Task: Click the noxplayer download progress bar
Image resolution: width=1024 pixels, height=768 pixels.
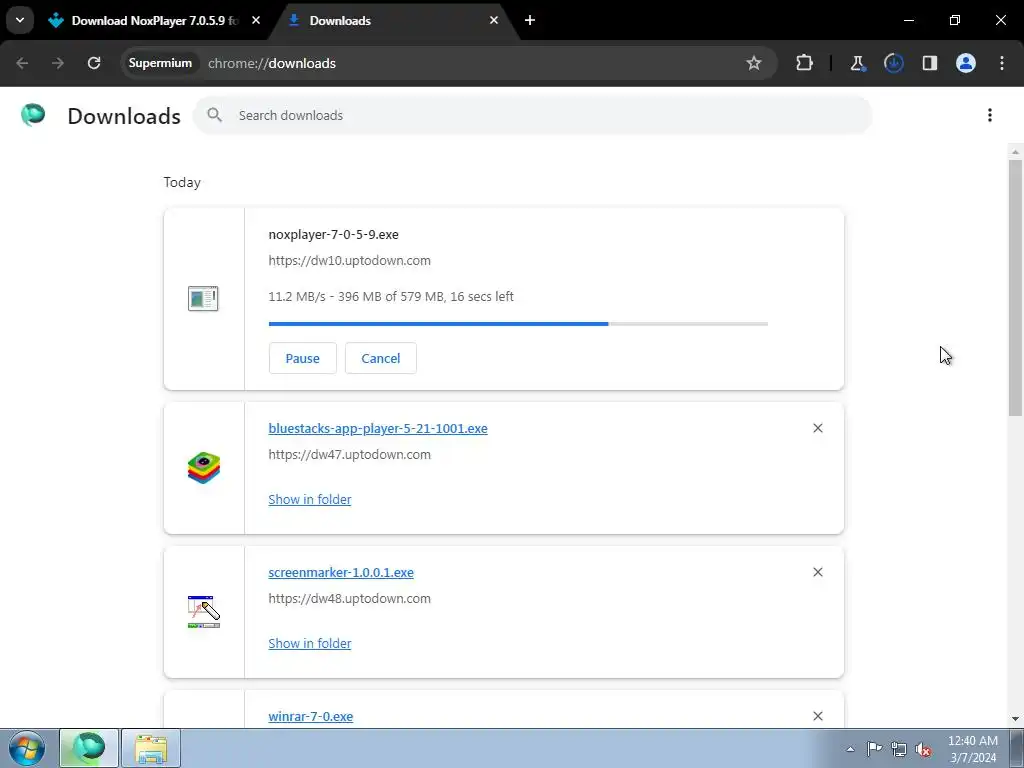Action: (x=518, y=324)
